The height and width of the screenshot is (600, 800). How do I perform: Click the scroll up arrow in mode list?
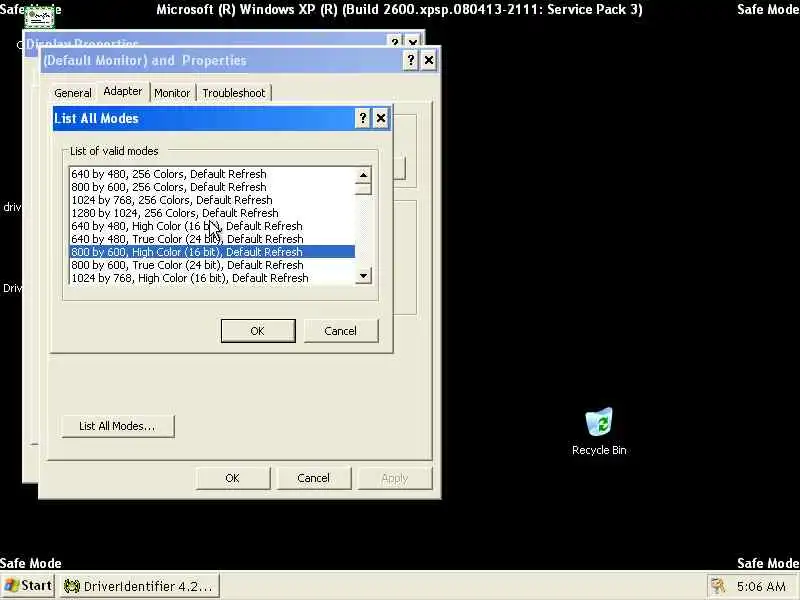pos(363,175)
